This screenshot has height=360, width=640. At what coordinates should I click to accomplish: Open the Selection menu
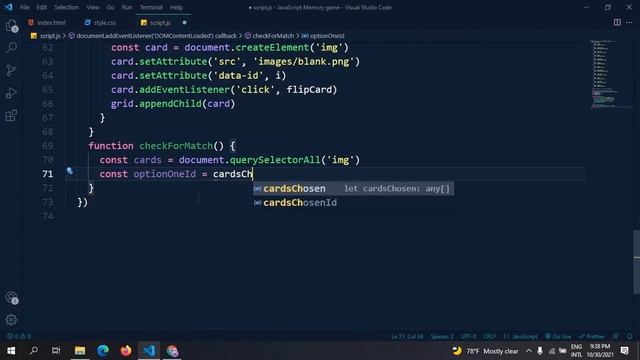(x=67, y=7)
